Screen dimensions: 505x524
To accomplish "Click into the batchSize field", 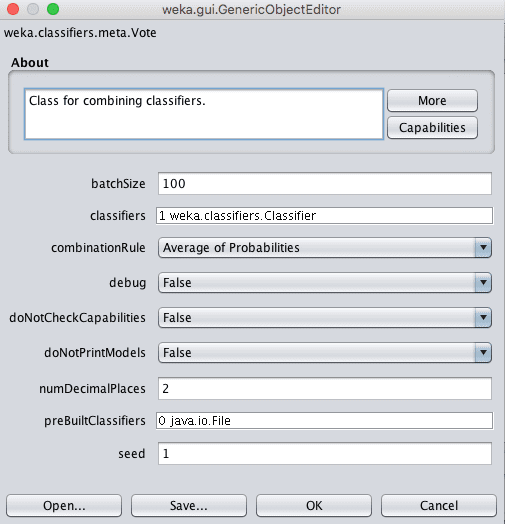I will click(325, 183).
